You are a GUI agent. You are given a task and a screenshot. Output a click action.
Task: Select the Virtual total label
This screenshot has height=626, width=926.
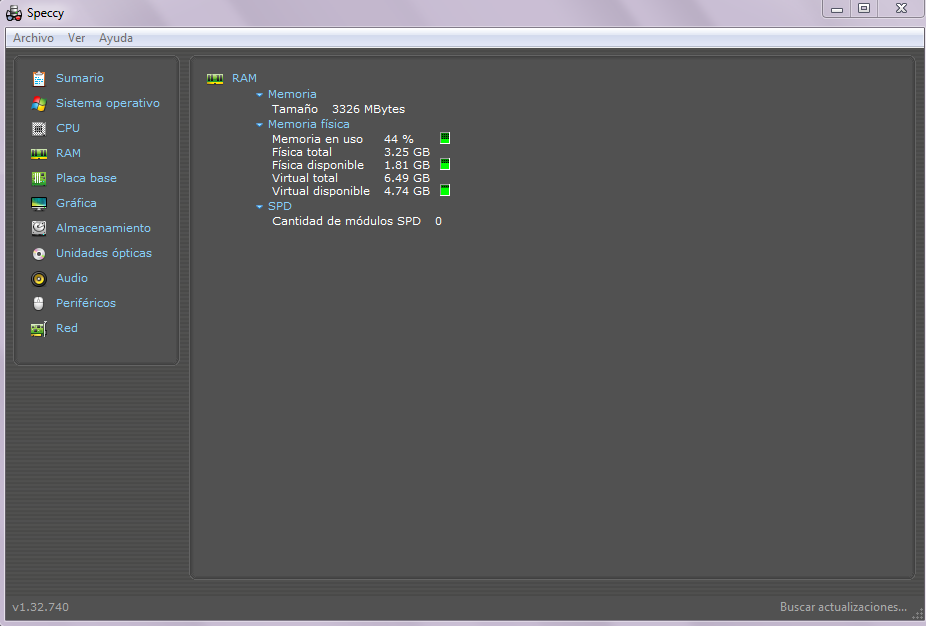[305, 178]
